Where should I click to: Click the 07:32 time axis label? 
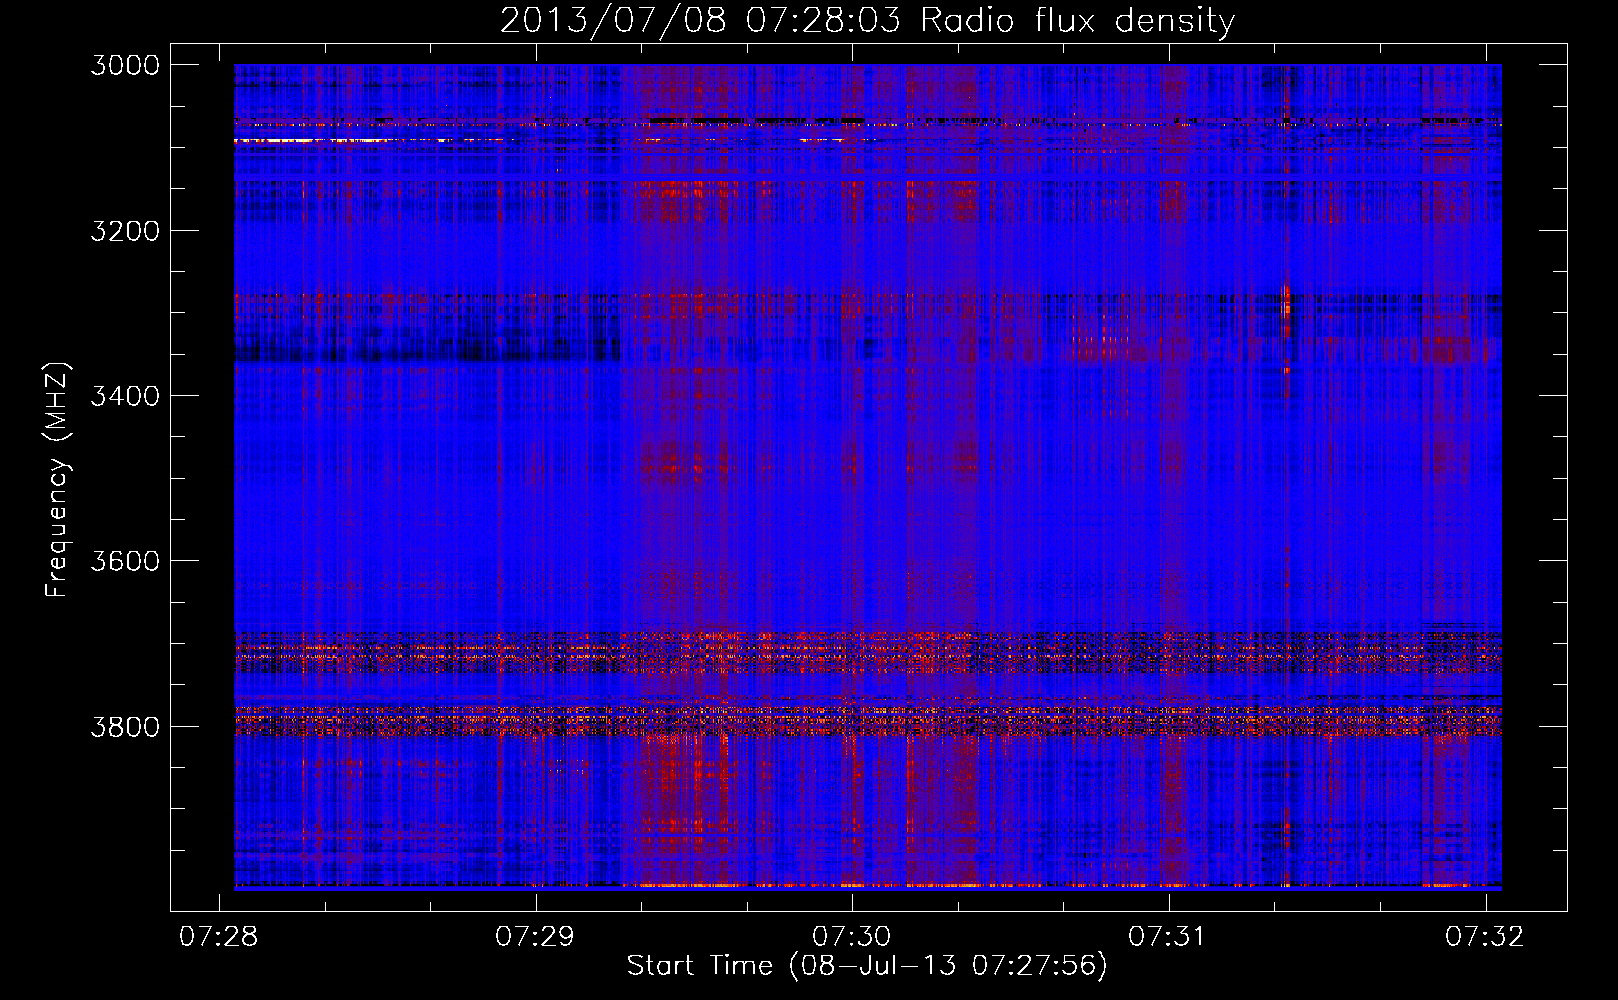click(1485, 937)
